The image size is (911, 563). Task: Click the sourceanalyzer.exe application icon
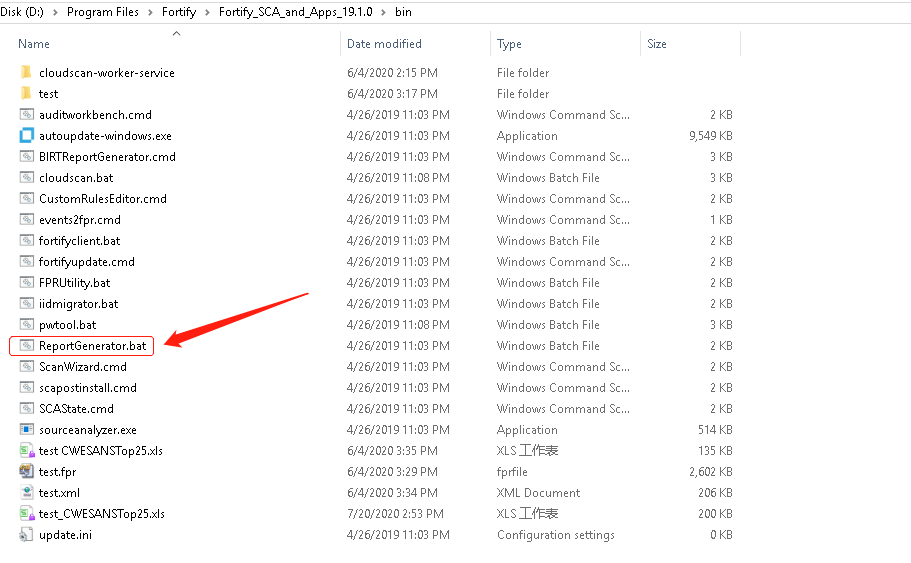(27, 429)
